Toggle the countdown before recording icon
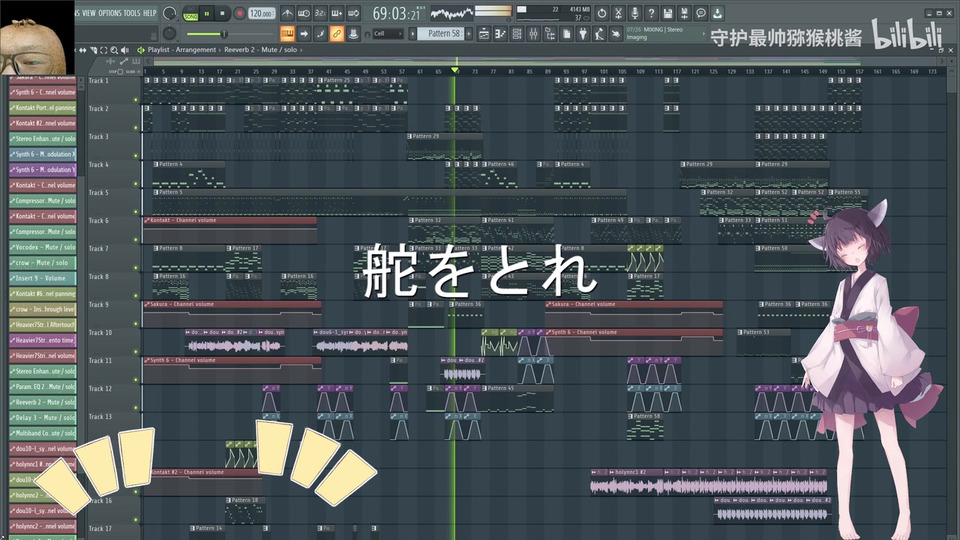The height and width of the screenshot is (540, 960). click(x=320, y=13)
